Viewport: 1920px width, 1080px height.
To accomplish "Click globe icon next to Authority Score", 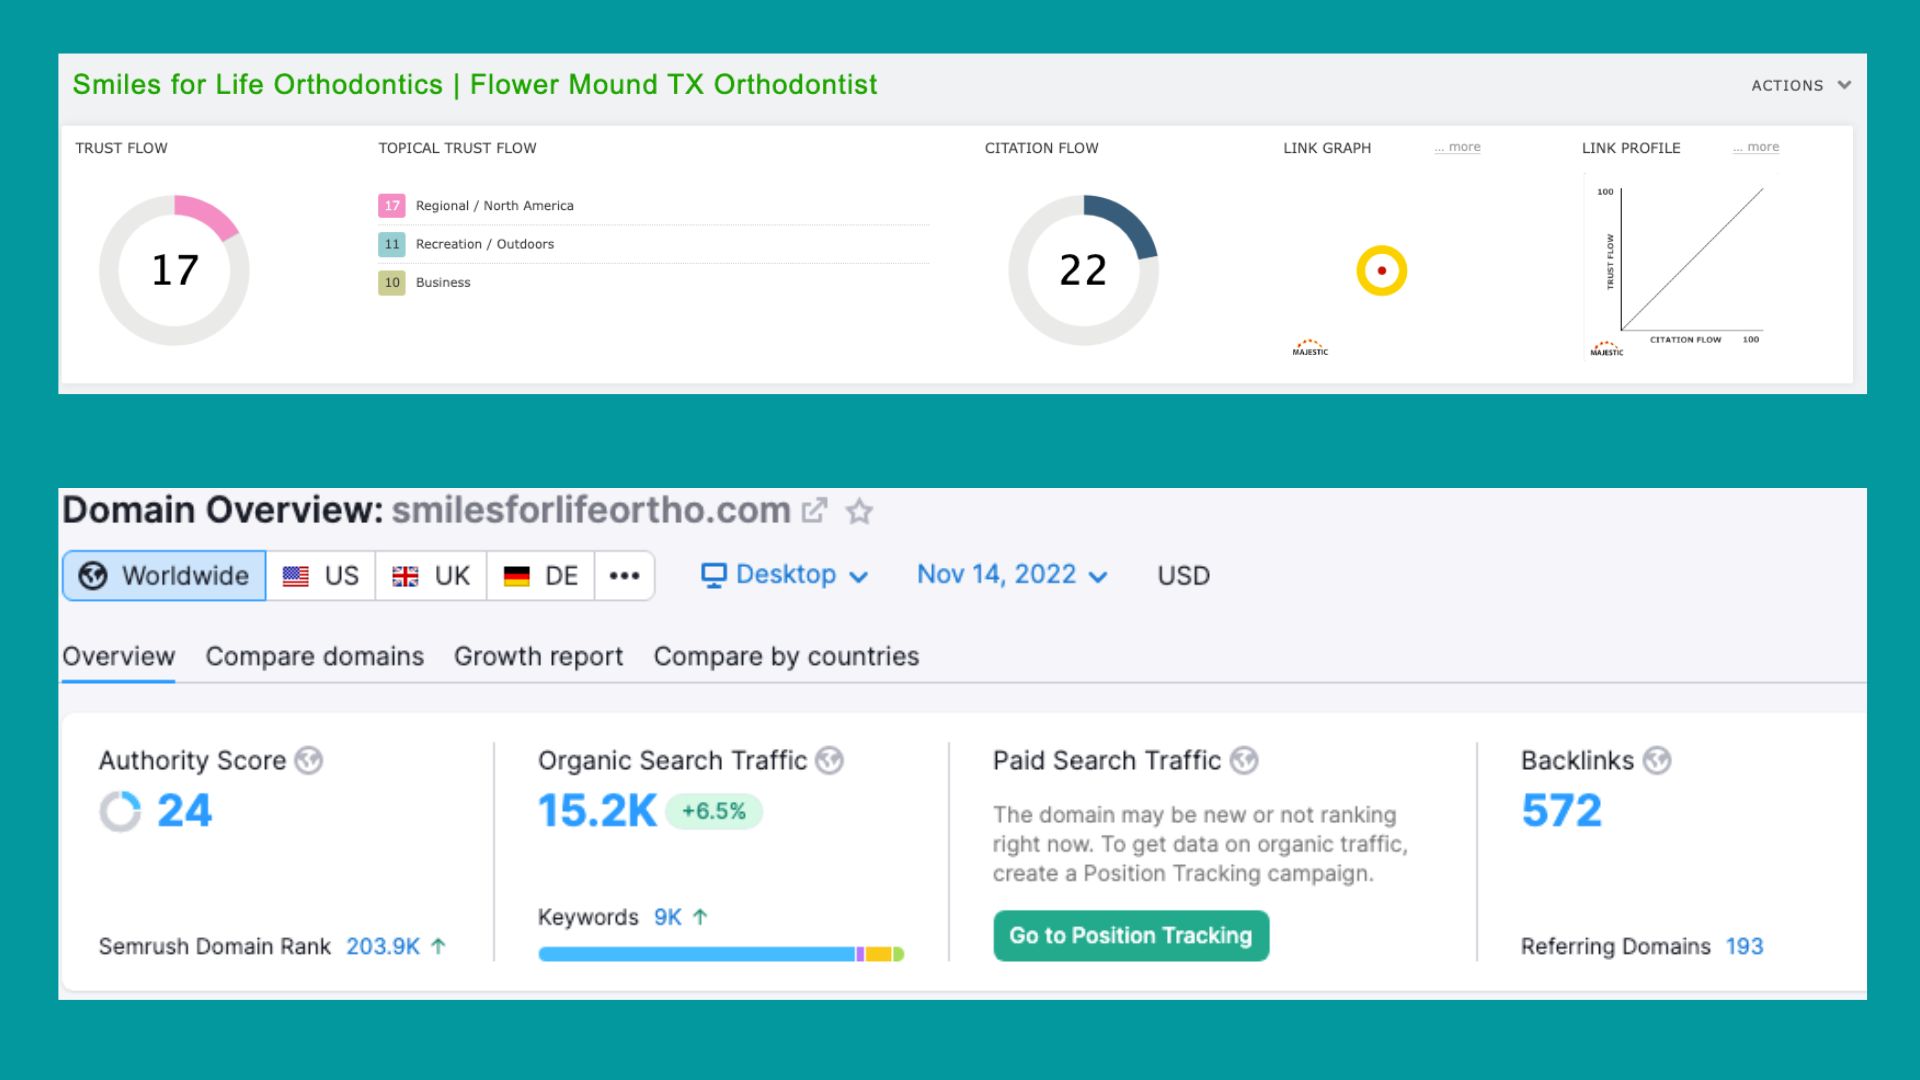I will [x=309, y=761].
